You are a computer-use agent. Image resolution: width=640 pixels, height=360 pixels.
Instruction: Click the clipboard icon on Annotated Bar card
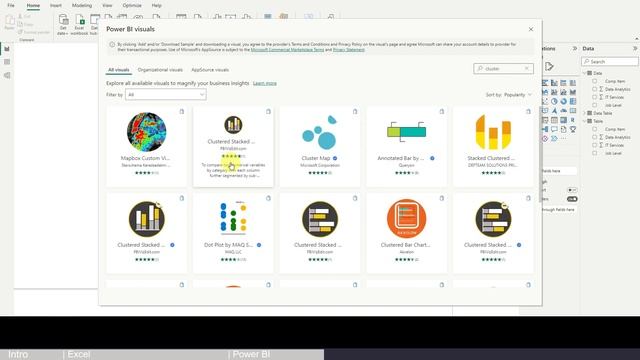point(442,111)
